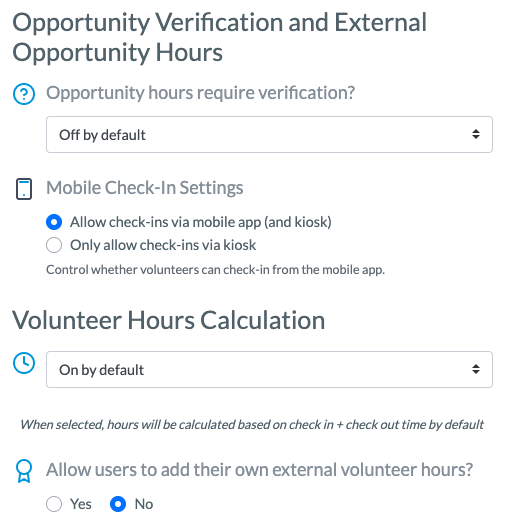Click the up-down arrows on Off by default

pyautogui.click(x=476, y=134)
